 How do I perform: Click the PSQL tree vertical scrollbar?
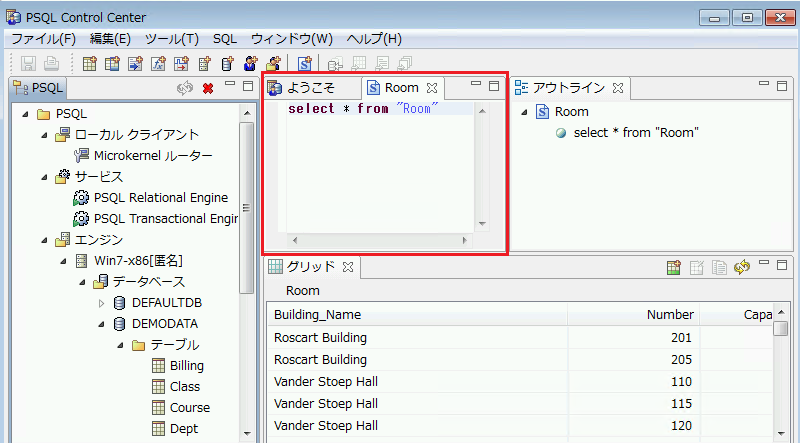pyautogui.click(x=246, y=207)
